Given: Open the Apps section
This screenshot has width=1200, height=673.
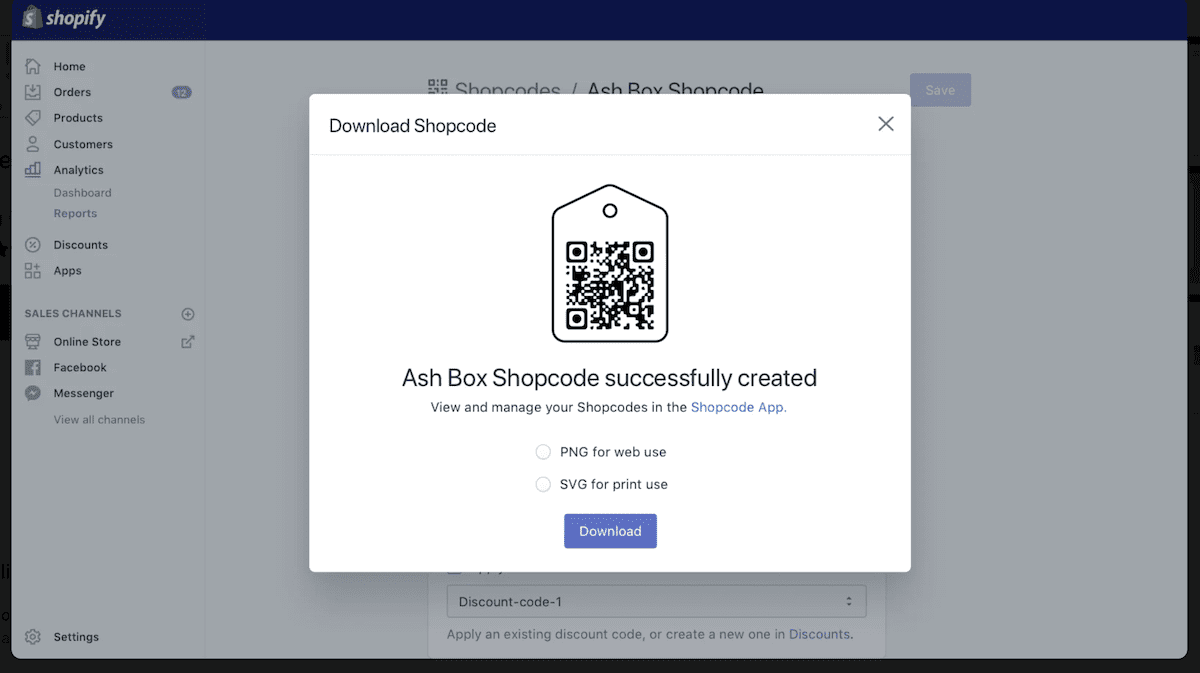Looking at the screenshot, I should pos(67,270).
